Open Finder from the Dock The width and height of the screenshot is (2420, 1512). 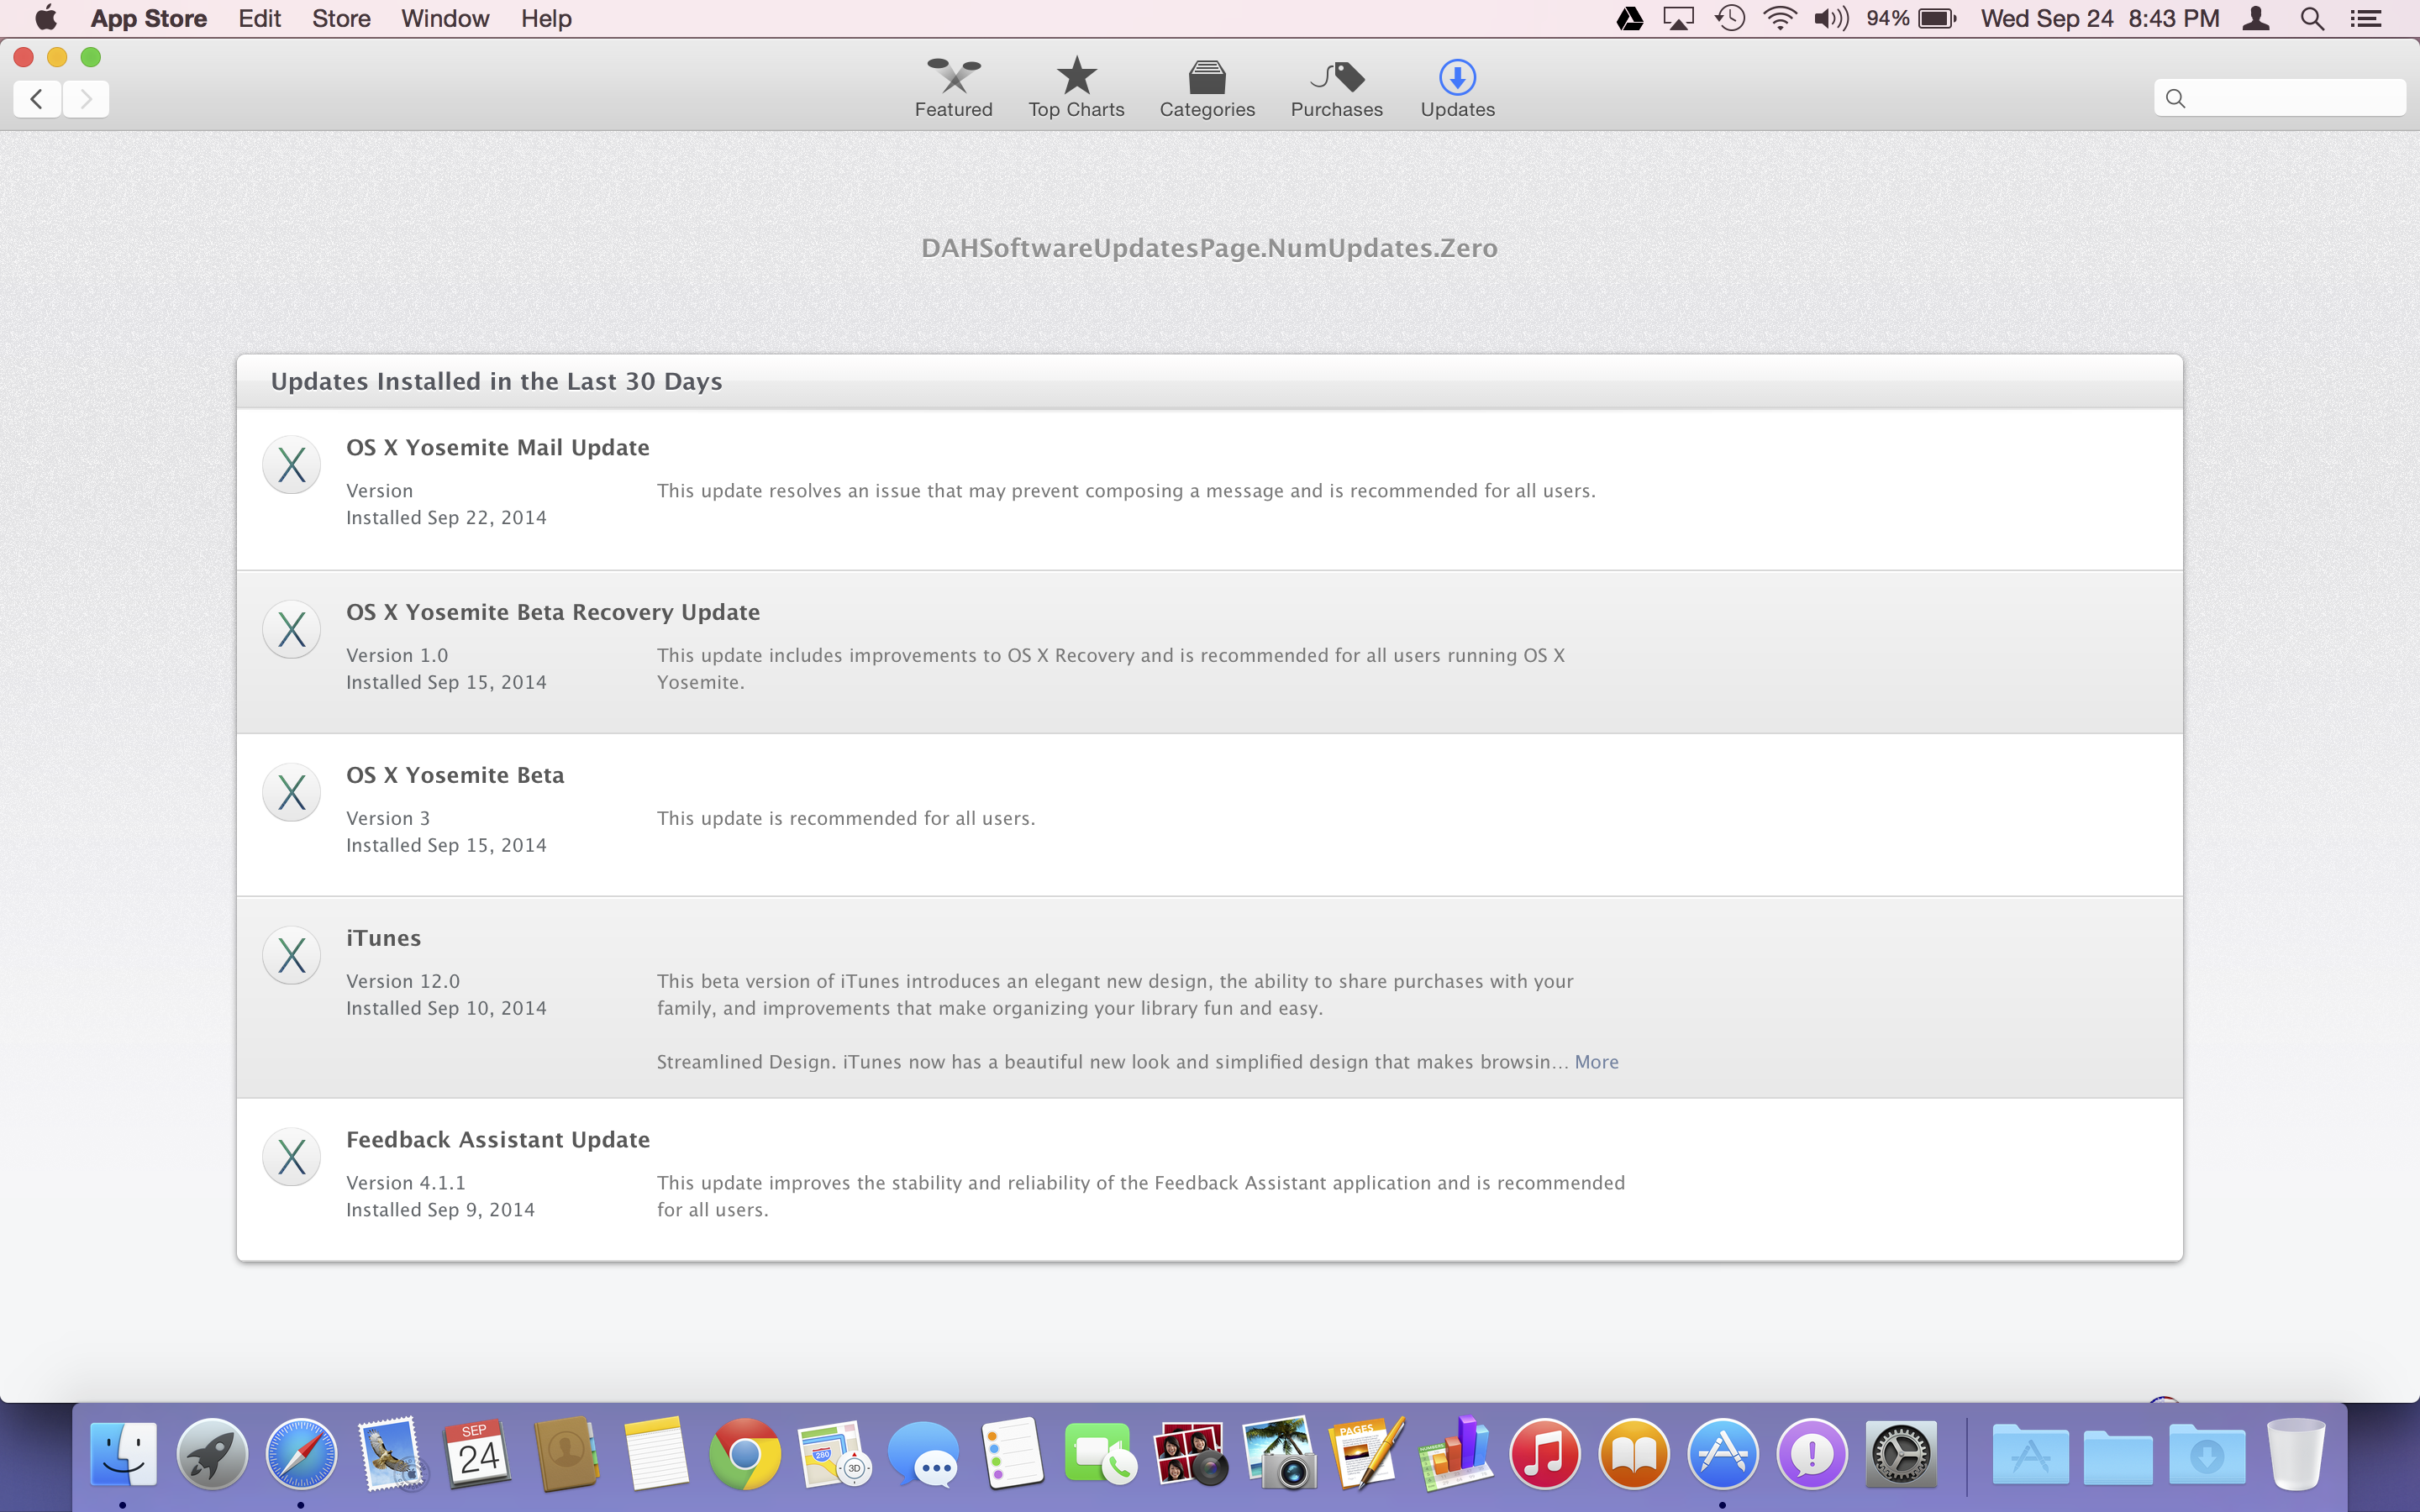123,1454
